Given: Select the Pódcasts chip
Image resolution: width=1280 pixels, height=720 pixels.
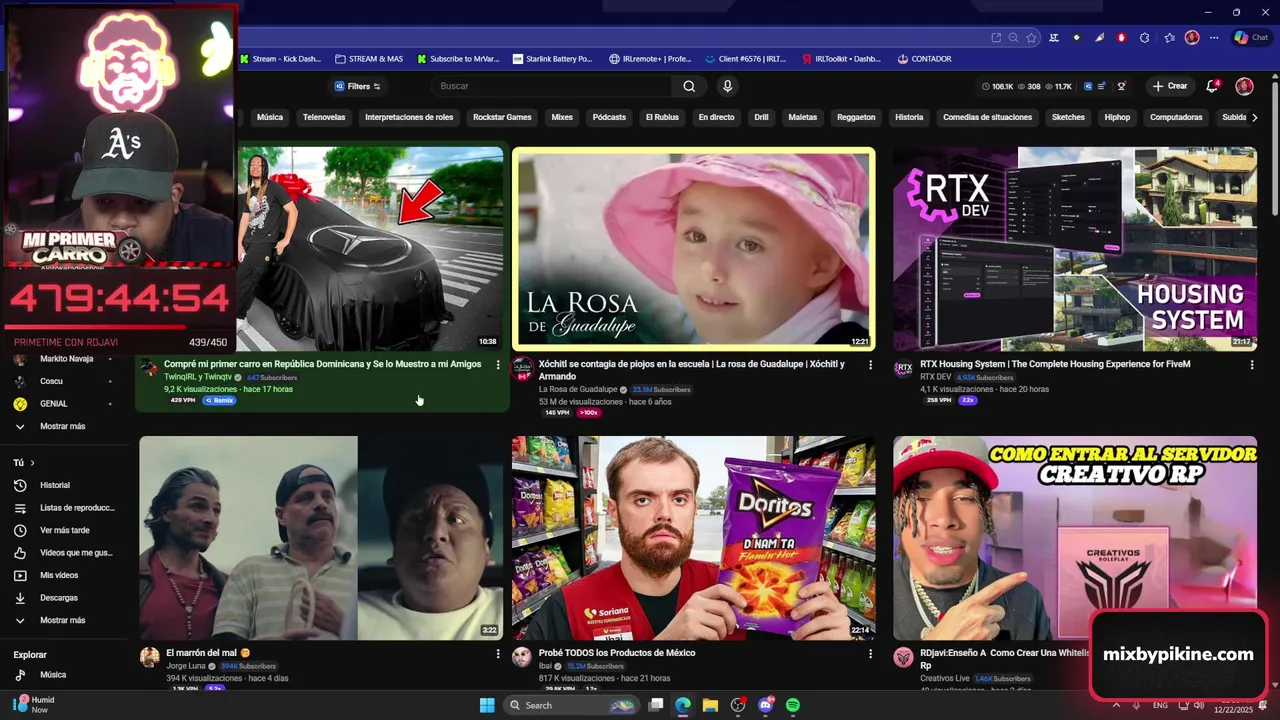Looking at the screenshot, I should coord(609,117).
